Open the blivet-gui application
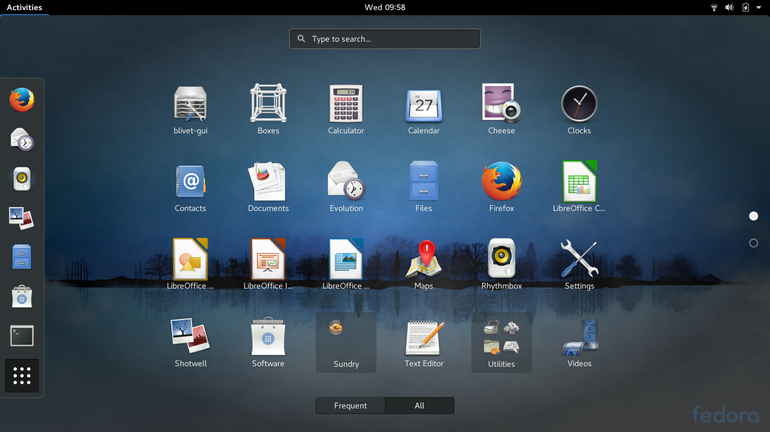Viewport: 770px width, 432px height. 190,109
